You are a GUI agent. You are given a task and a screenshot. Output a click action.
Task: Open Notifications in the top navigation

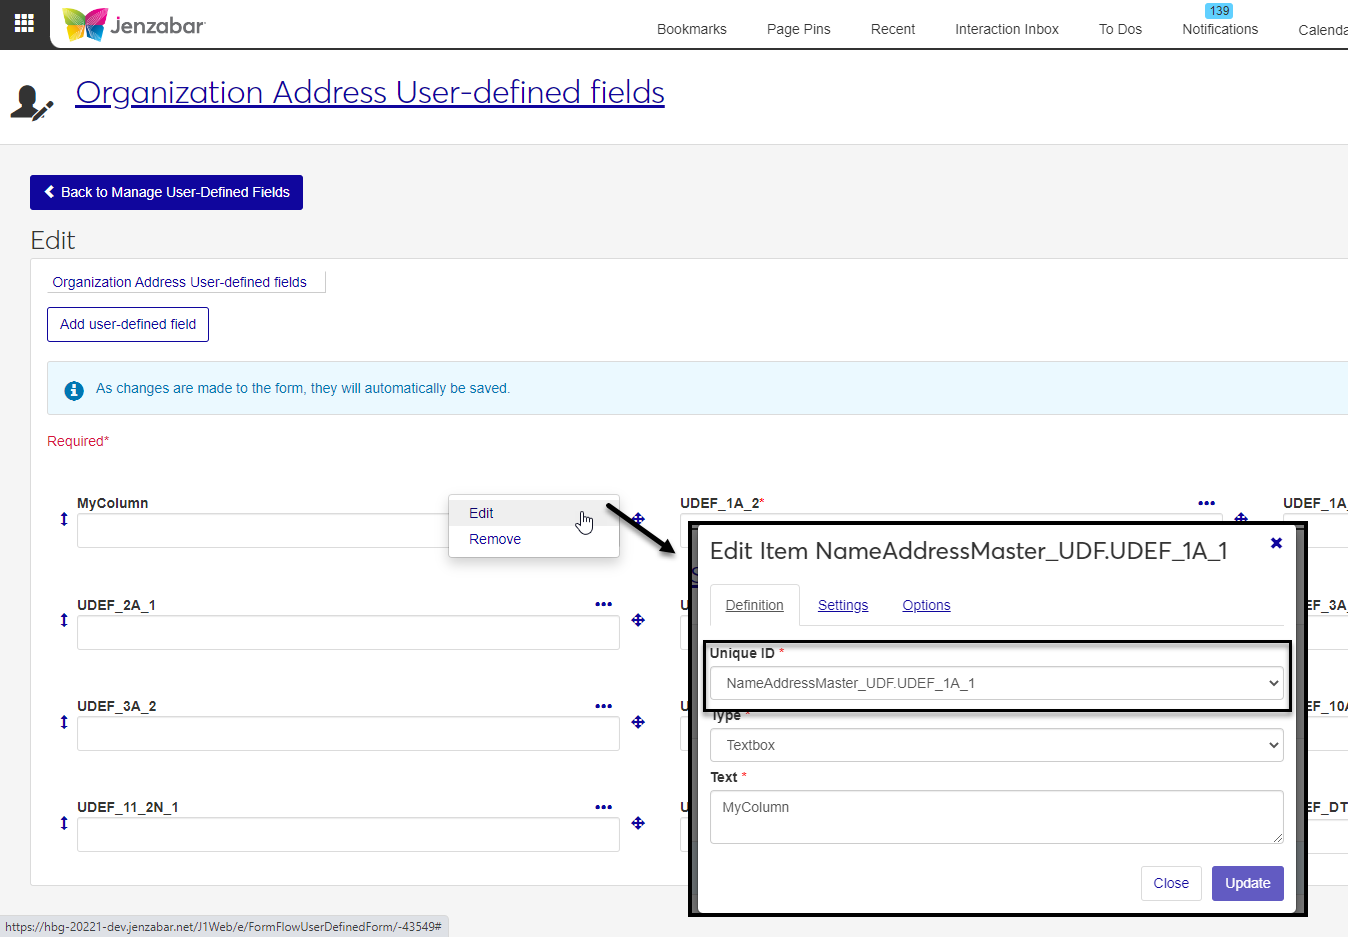[x=1219, y=29]
